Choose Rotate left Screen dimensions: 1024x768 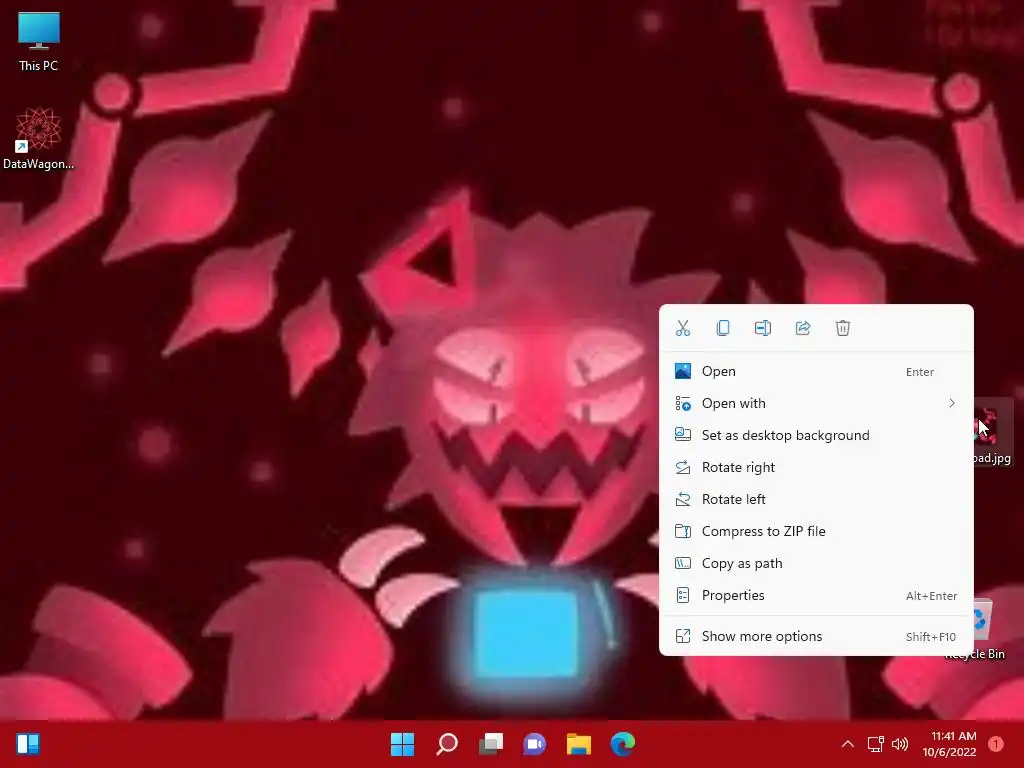(x=816, y=499)
